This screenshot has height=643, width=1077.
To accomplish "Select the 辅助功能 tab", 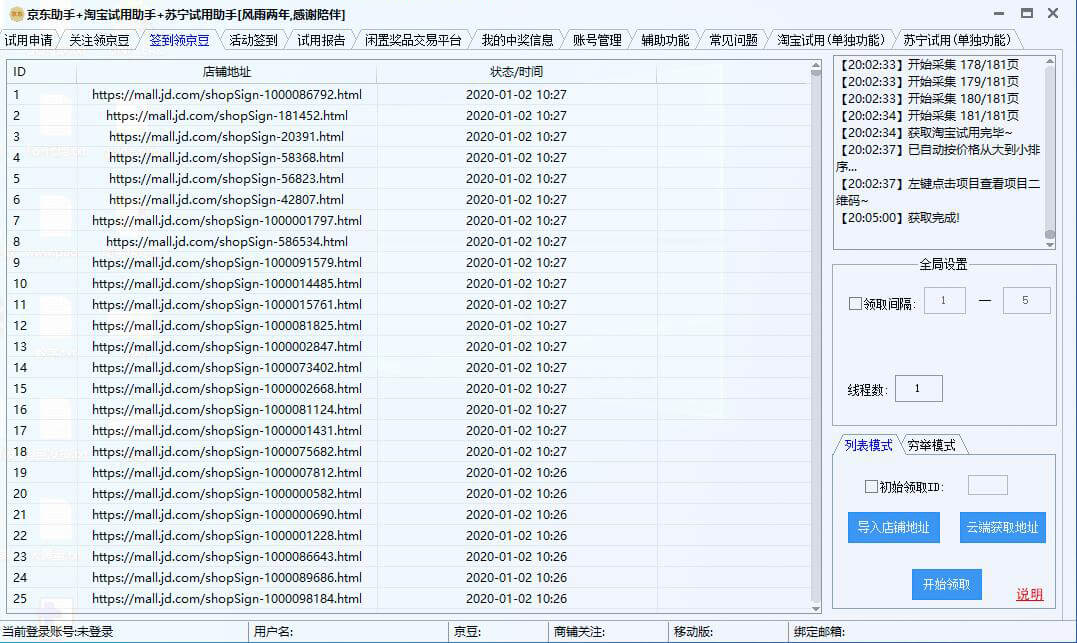I will coord(665,41).
